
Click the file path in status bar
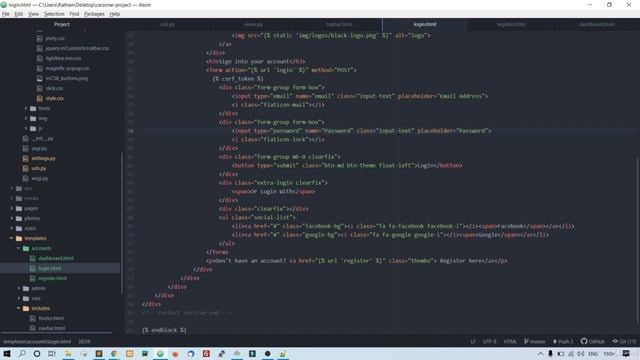tap(37, 342)
